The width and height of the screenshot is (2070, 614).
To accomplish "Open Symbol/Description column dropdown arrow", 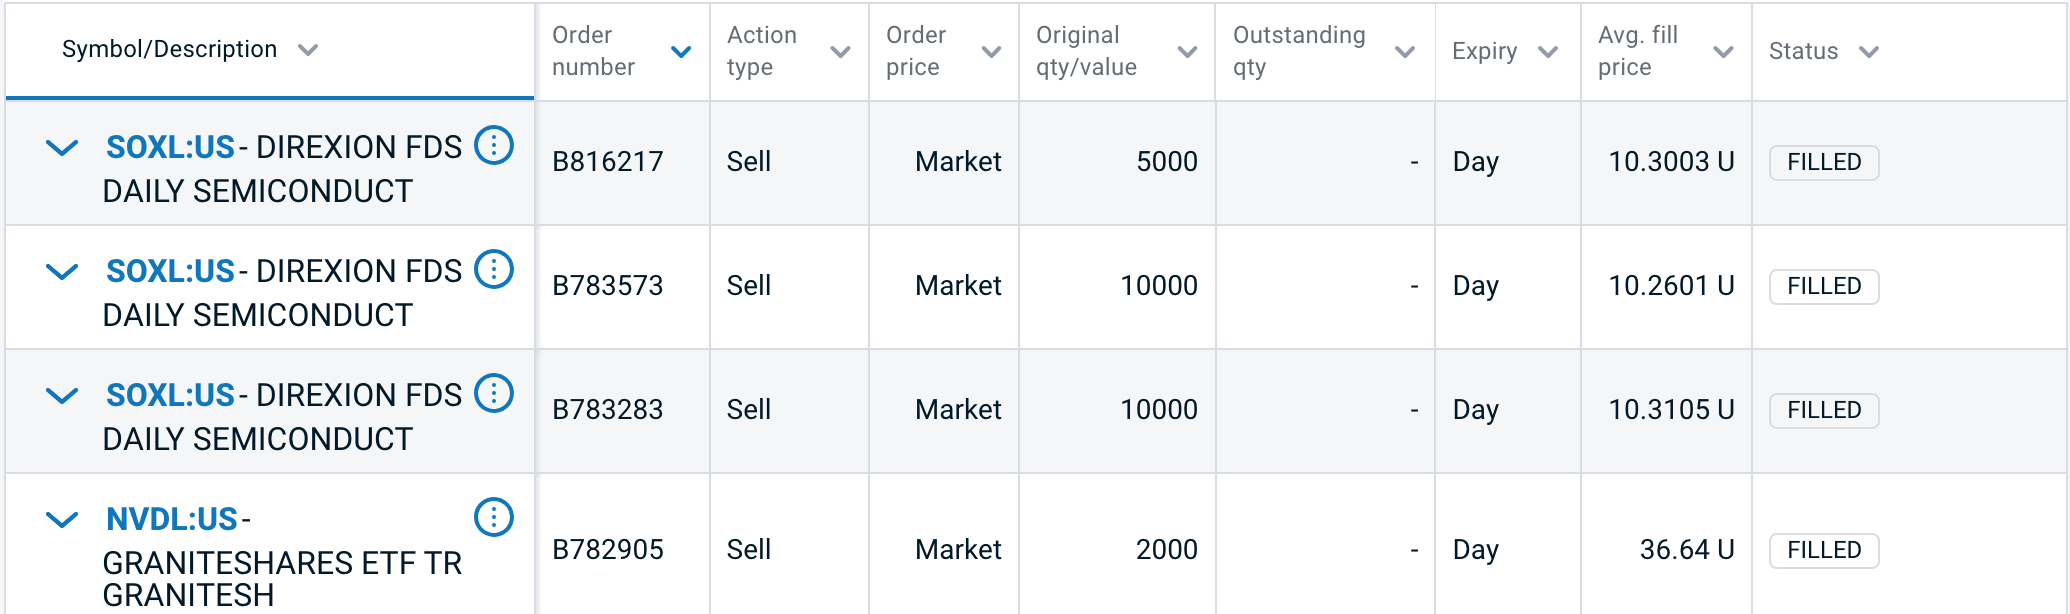I will coord(308,50).
